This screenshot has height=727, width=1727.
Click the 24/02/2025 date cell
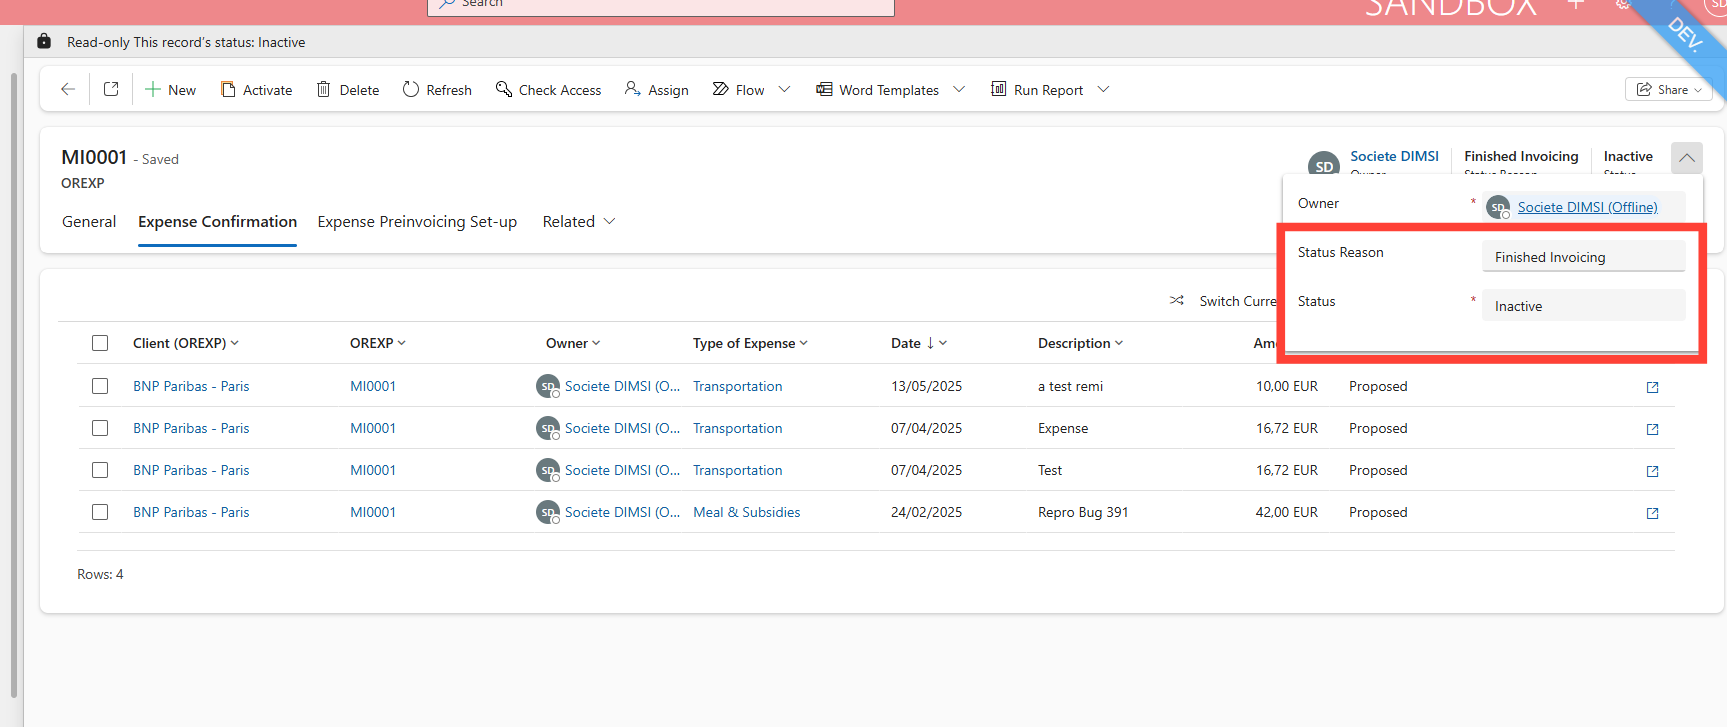click(926, 512)
